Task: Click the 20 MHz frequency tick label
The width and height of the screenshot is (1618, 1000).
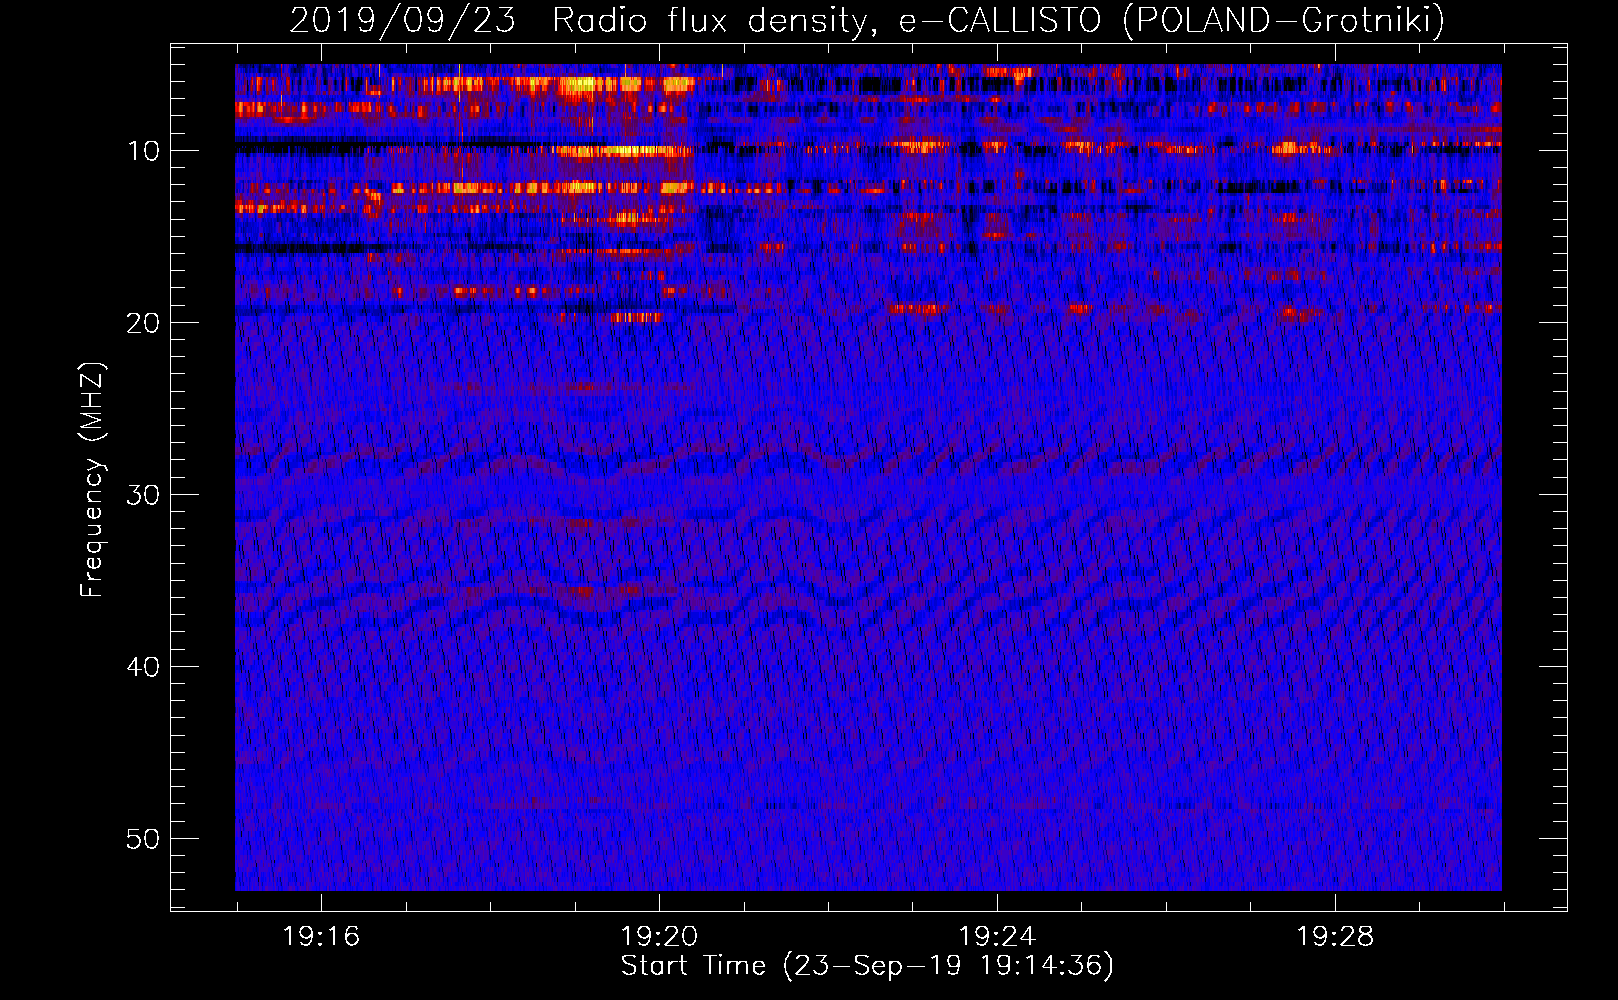Action: [144, 323]
